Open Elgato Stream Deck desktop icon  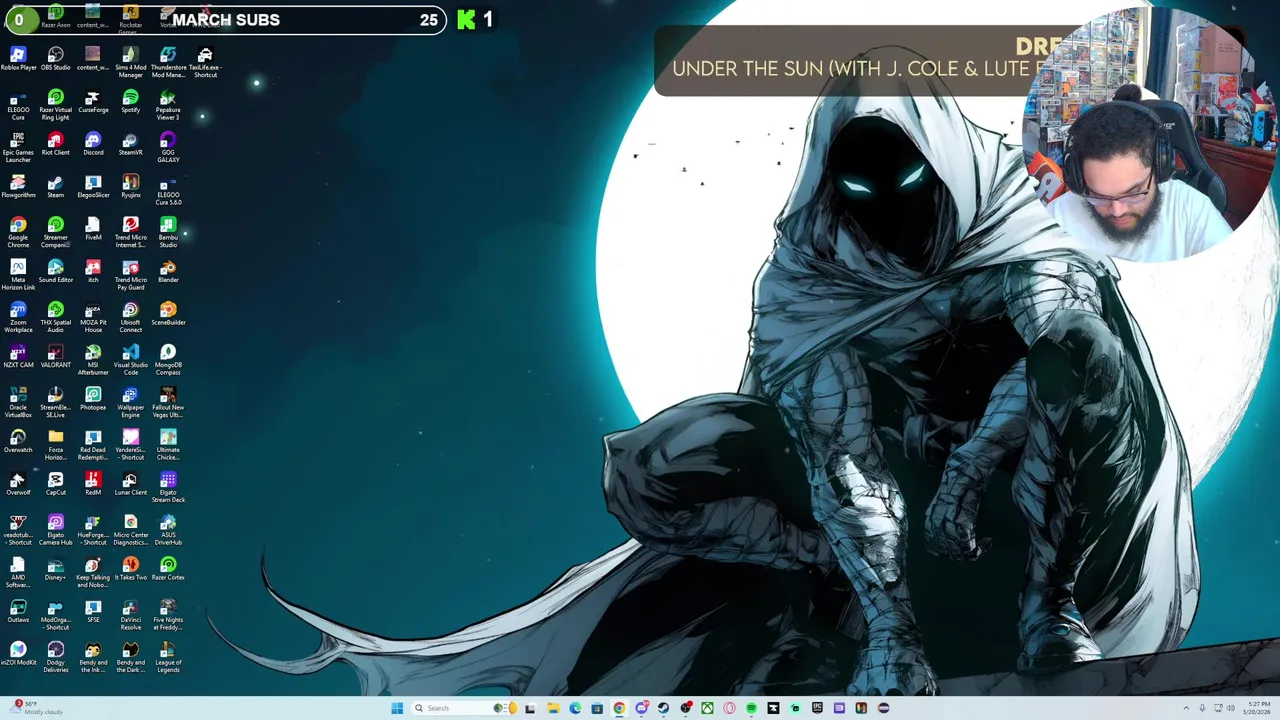pos(168,487)
